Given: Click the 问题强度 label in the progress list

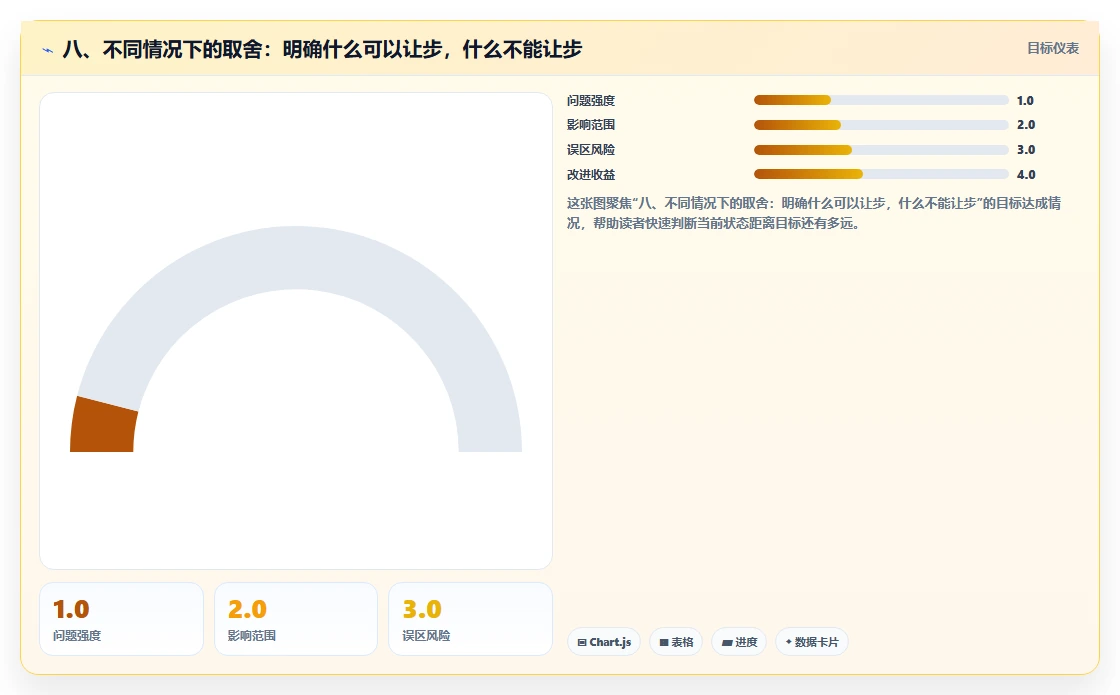Looking at the screenshot, I should (x=591, y=101).
